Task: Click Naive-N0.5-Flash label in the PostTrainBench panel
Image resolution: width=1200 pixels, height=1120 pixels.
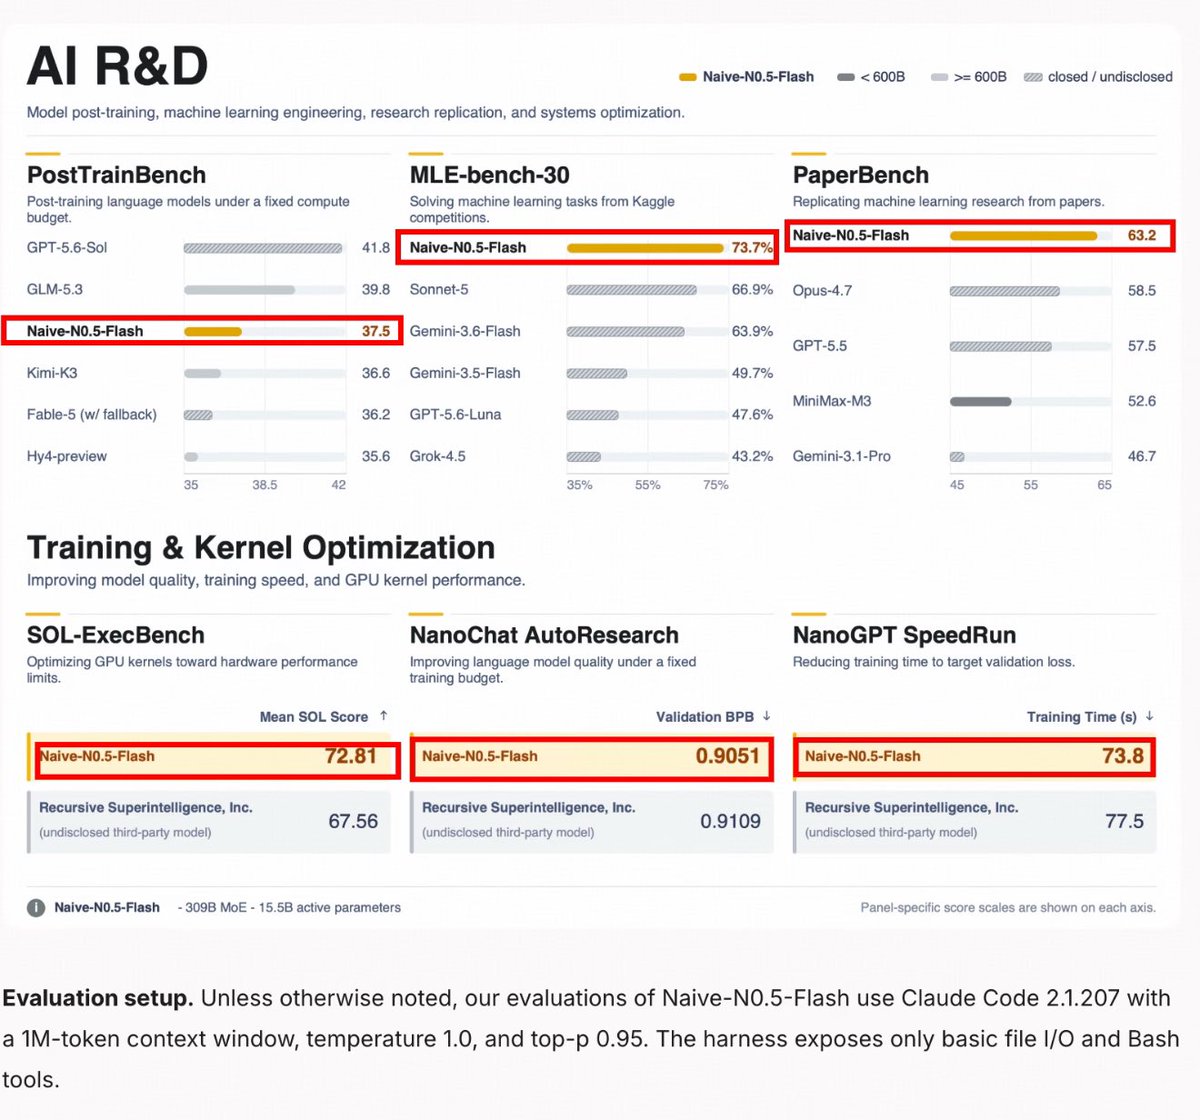Action: click(85, 331)
